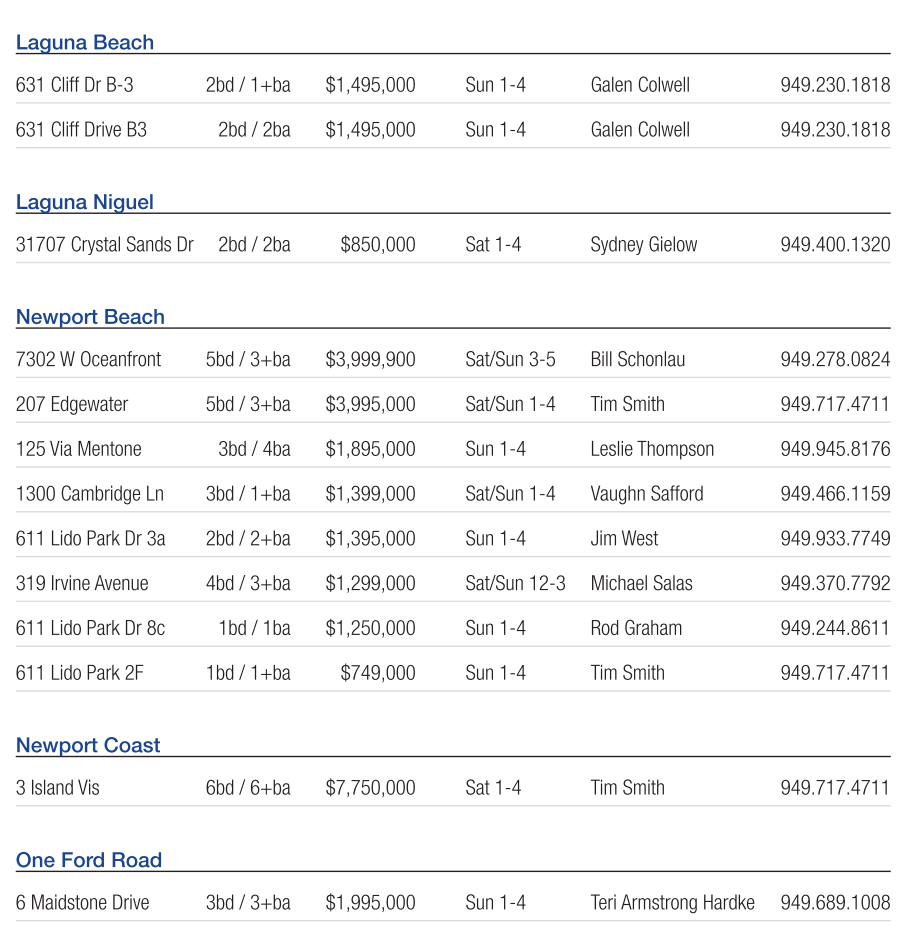Select the 31707 Crystal Sands Dr listing
Viewport: 920px width, 929px height.
click(105, 244)
